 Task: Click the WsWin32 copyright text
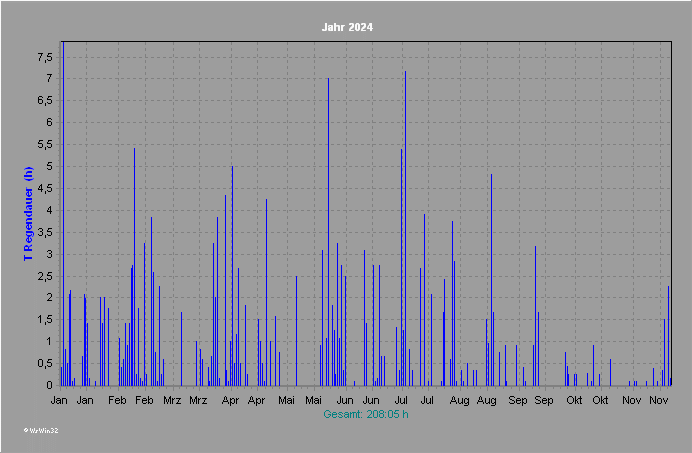pos(41,430)
